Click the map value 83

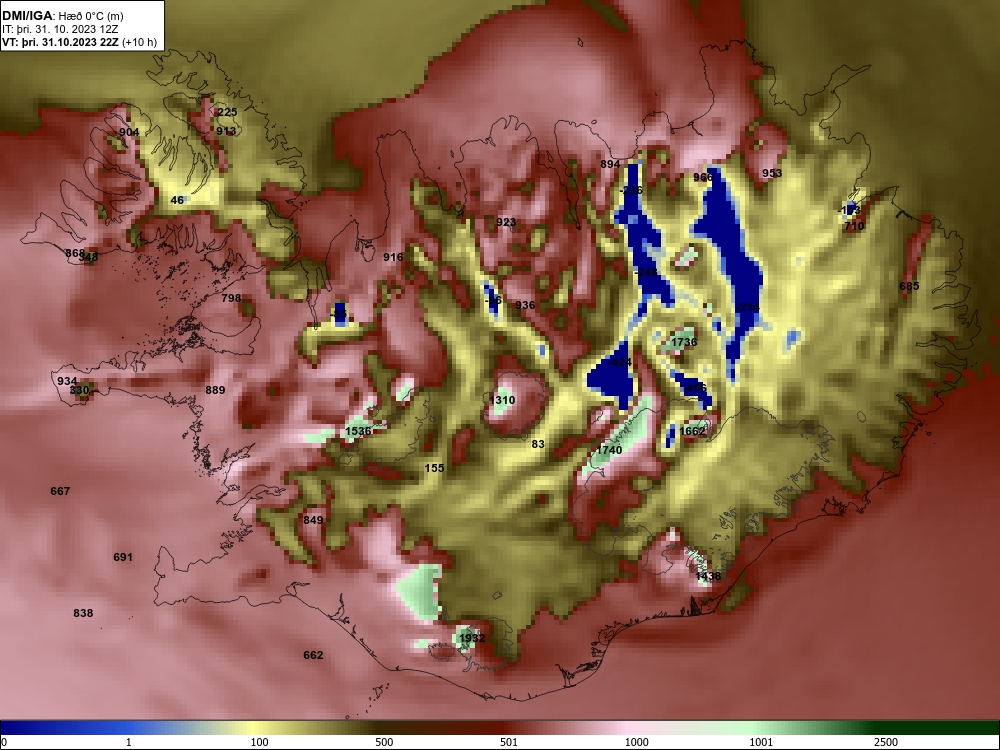pyautogui.click(x=538, y=444)
